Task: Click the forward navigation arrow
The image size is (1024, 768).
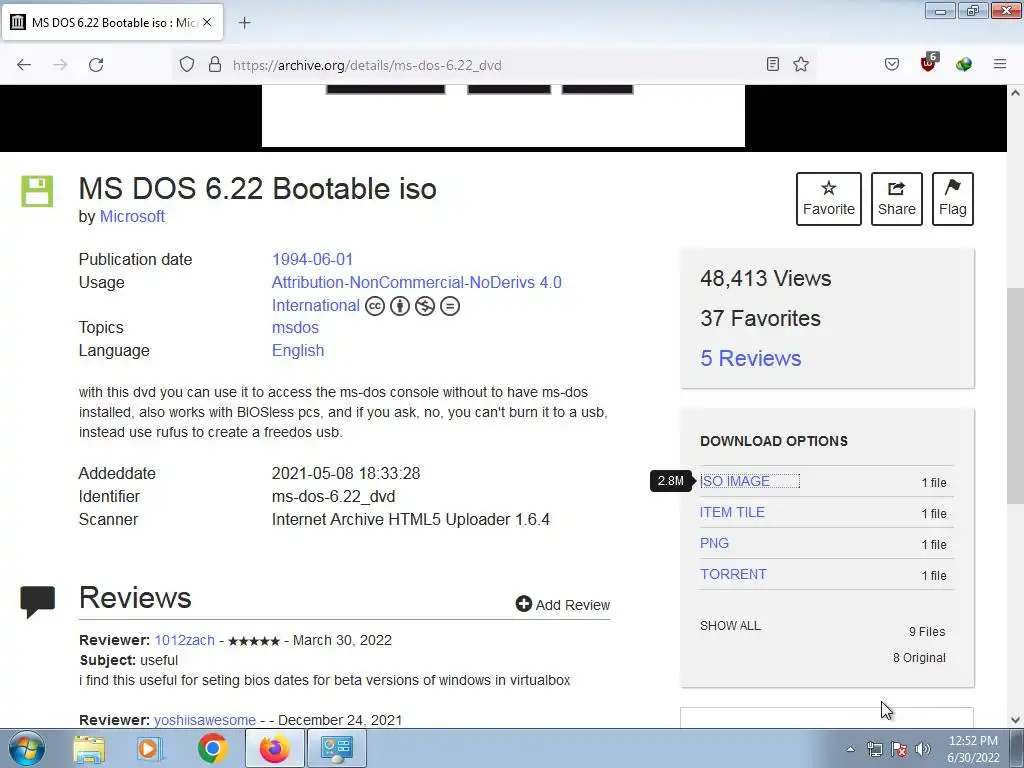Action: (60, 65)
